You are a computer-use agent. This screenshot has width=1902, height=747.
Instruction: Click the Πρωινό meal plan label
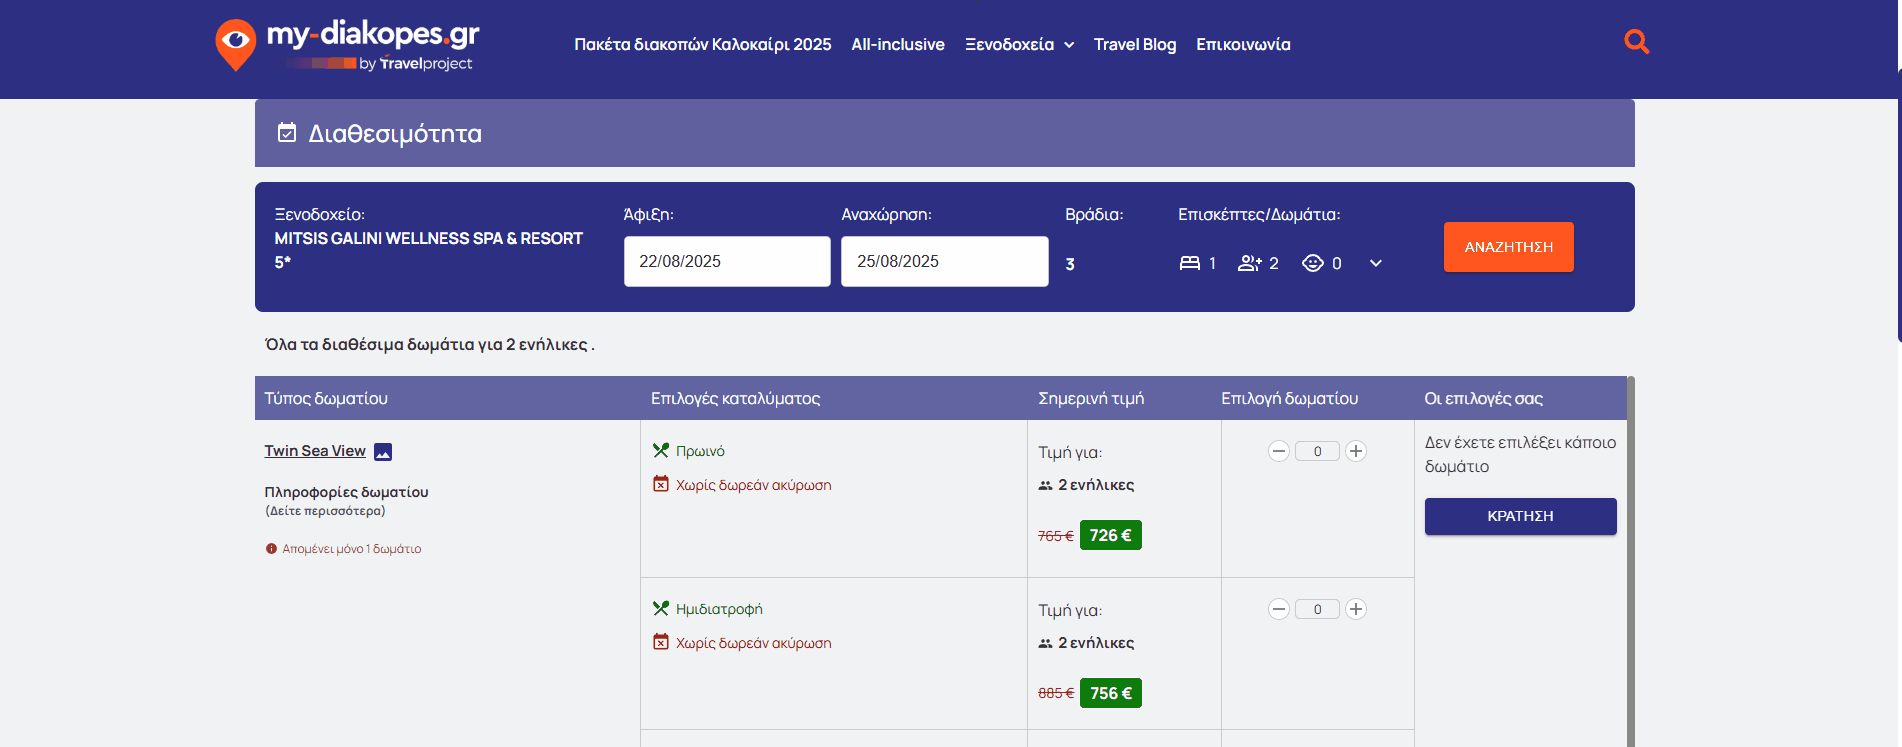(x=700, y=451)
